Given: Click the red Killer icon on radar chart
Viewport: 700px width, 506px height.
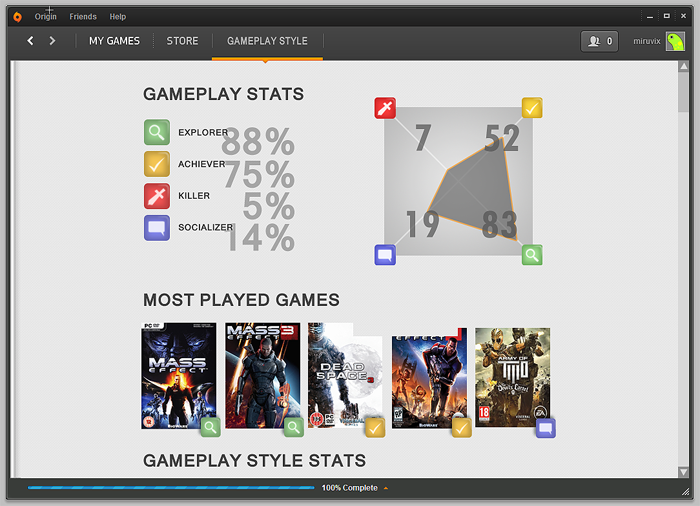Looking at the screenshot, I should coord(385,108).
